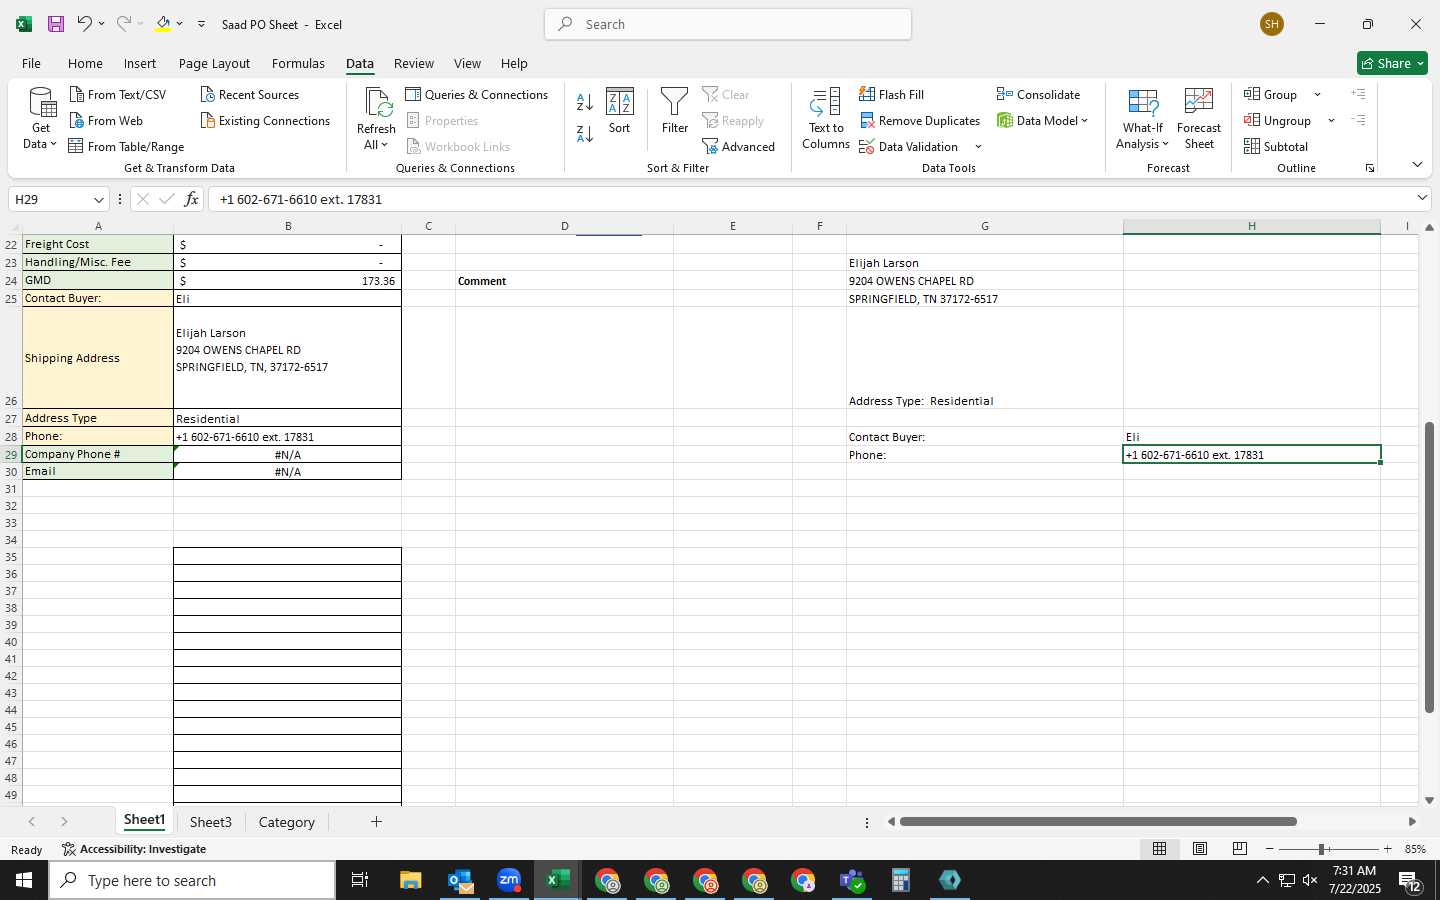Click the Group button
Image resolution: width=1440 pixels, height=900 pixels.
coord(1271,94)
